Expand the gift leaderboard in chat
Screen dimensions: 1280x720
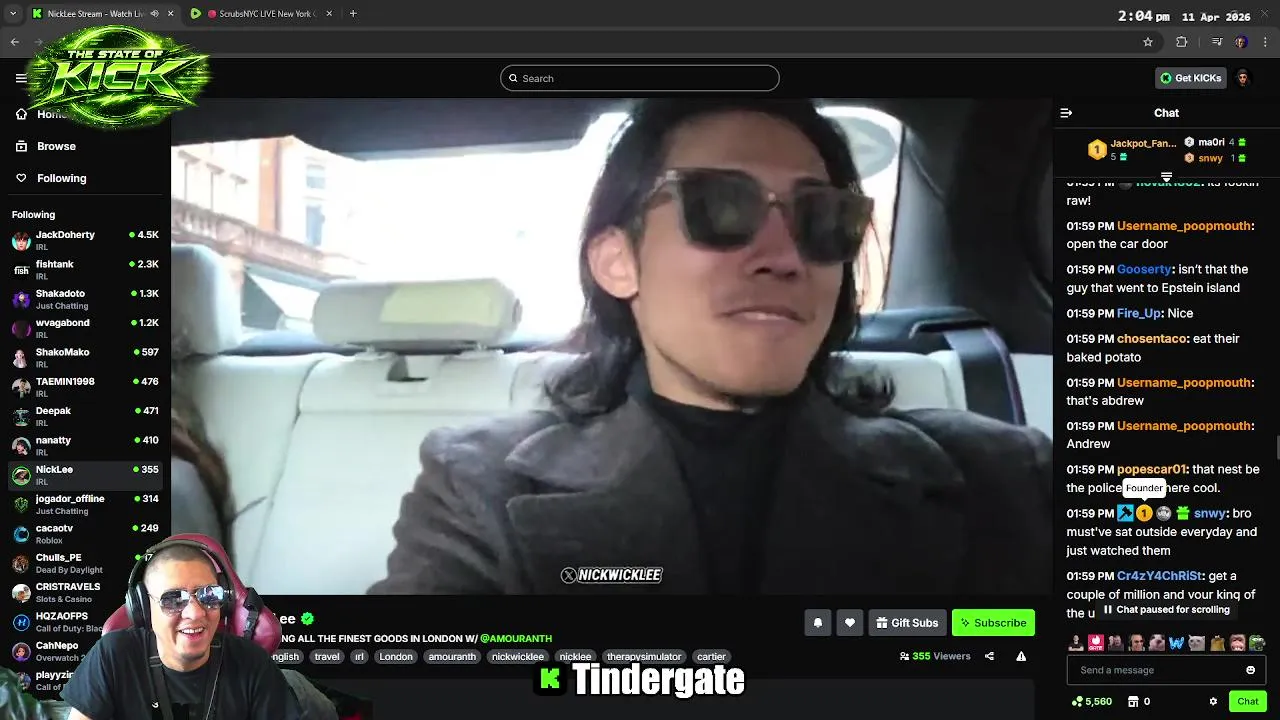[x=1166, y=177]
